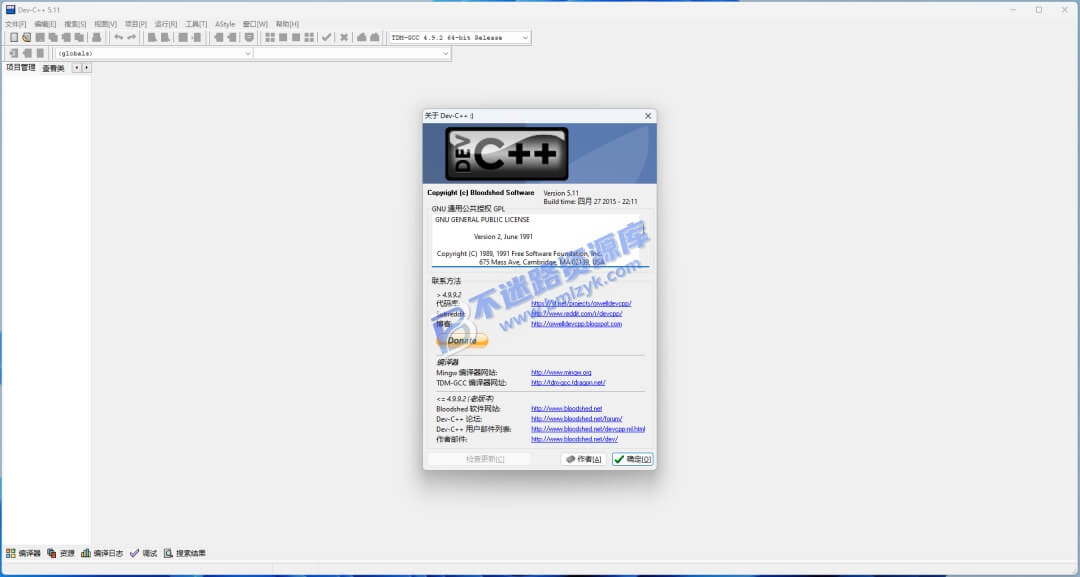Click the orange Donate button

(462, 341)
